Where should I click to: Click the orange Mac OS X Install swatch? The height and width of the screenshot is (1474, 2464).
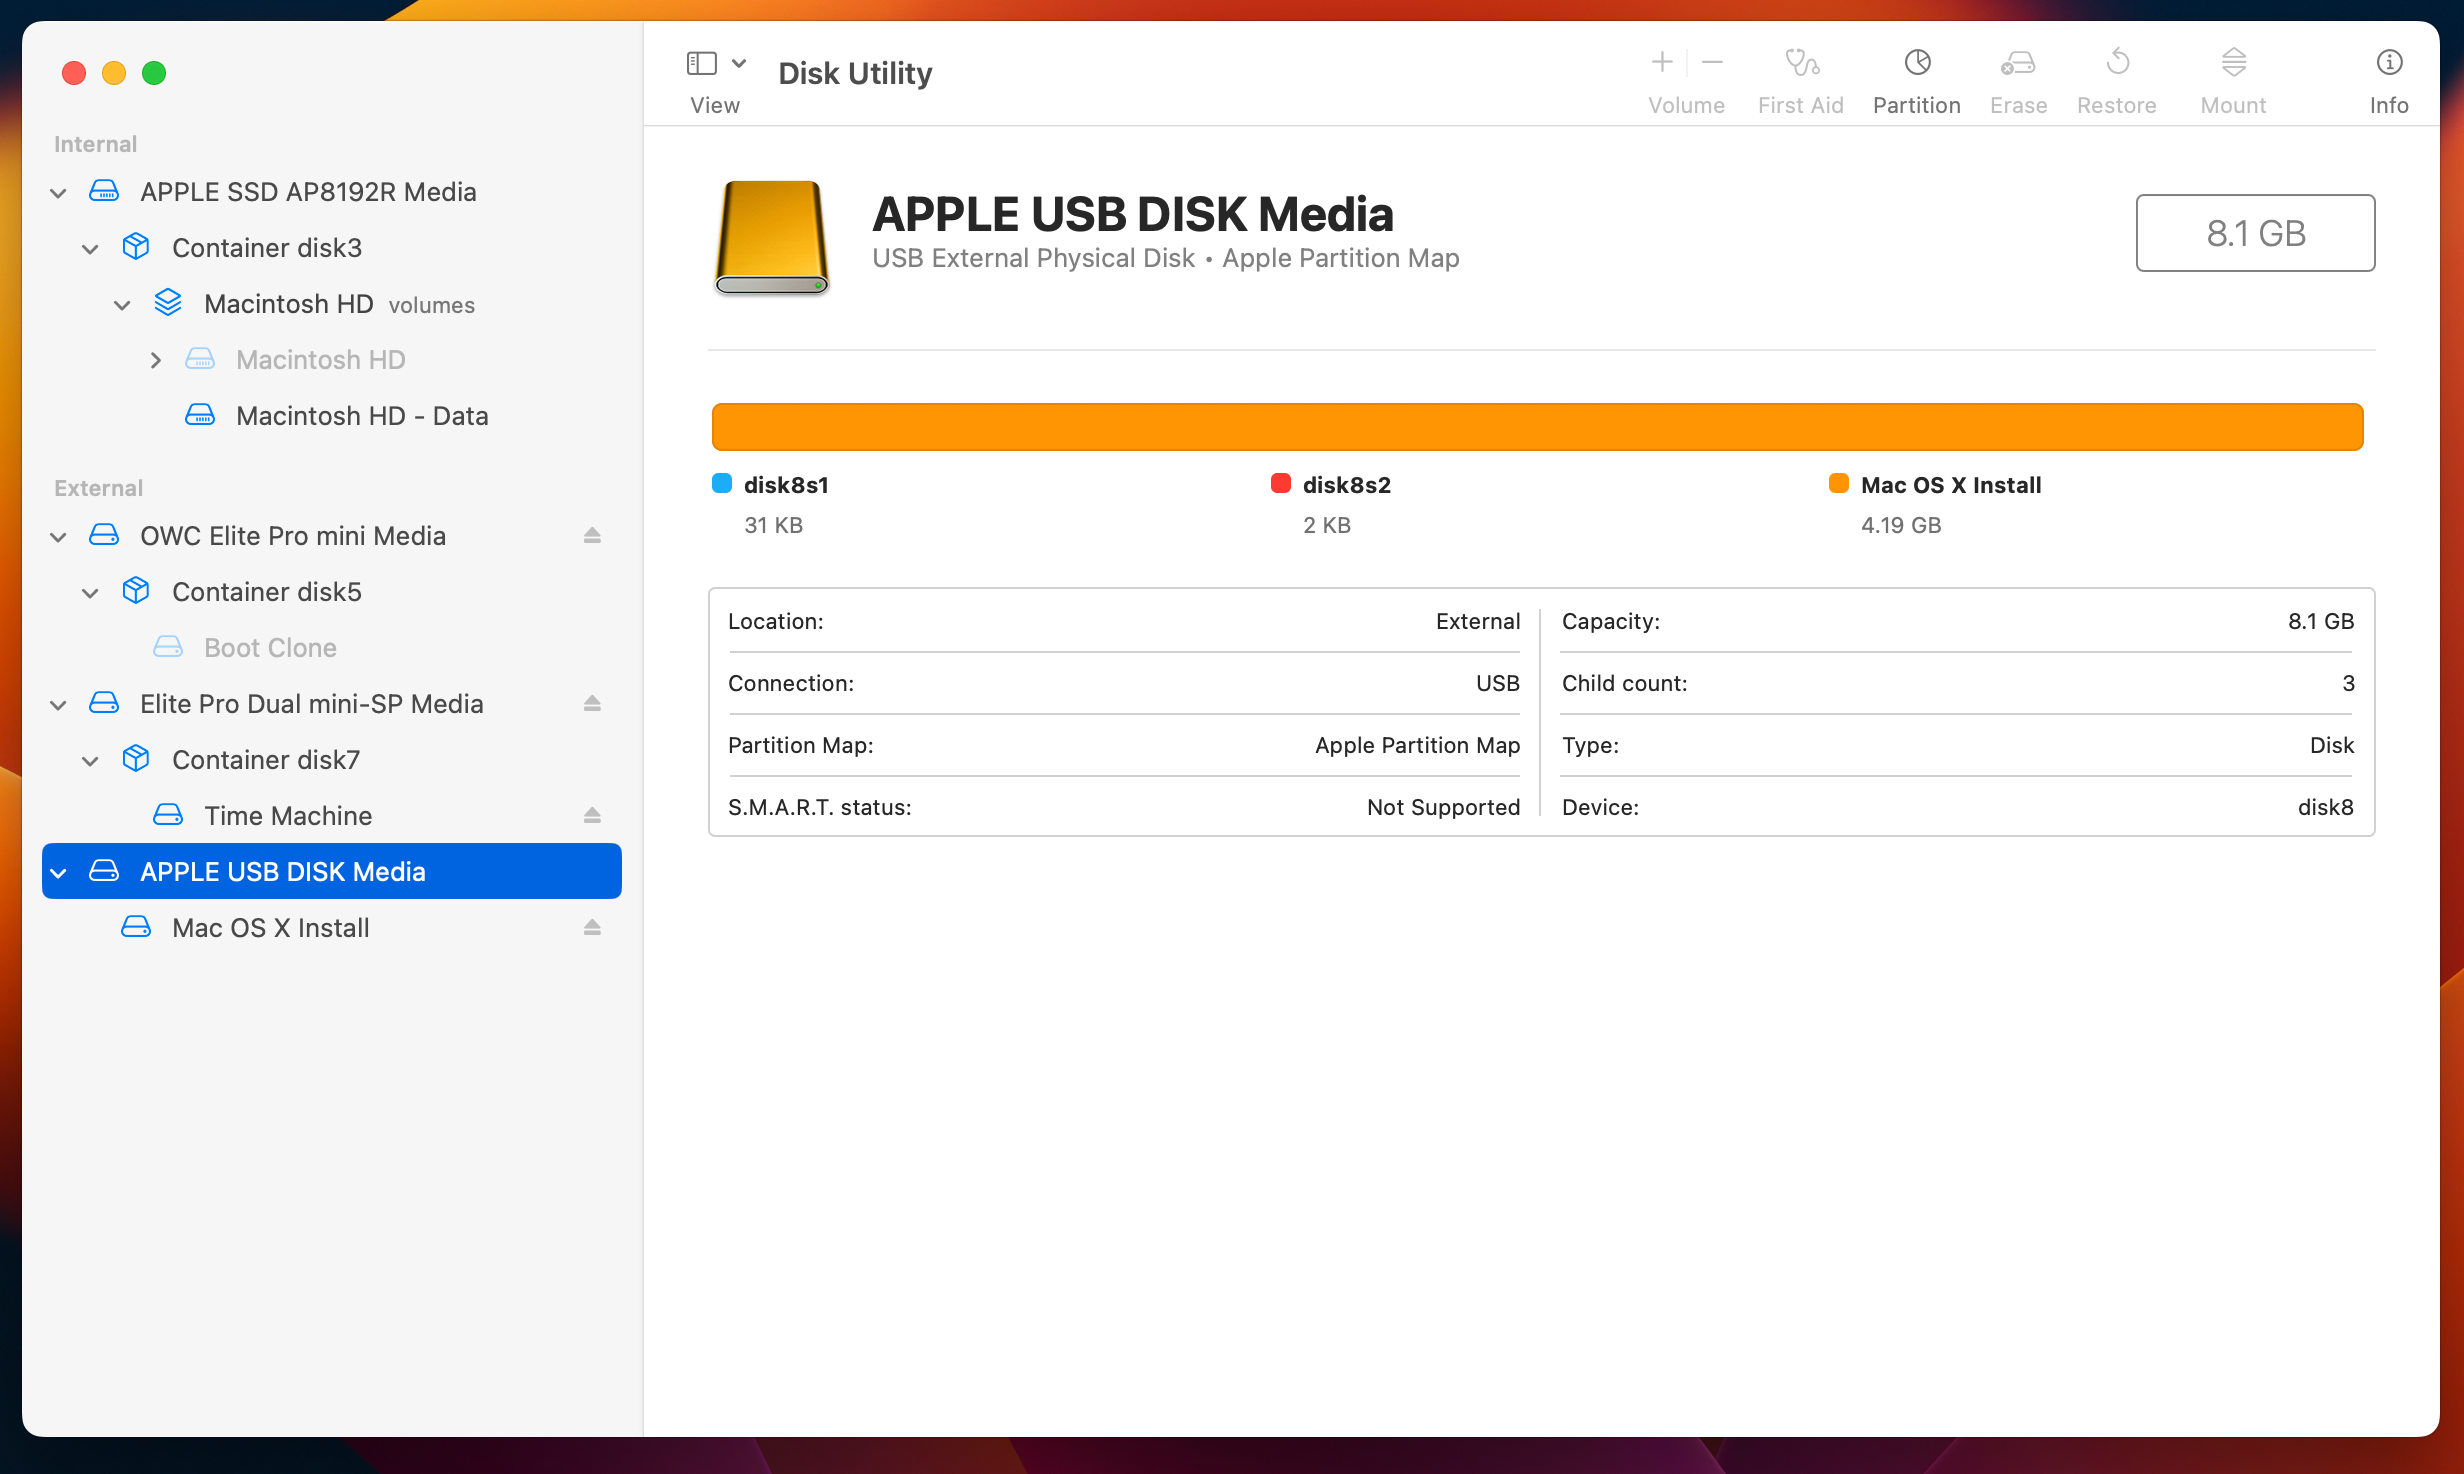point(1838,484)
